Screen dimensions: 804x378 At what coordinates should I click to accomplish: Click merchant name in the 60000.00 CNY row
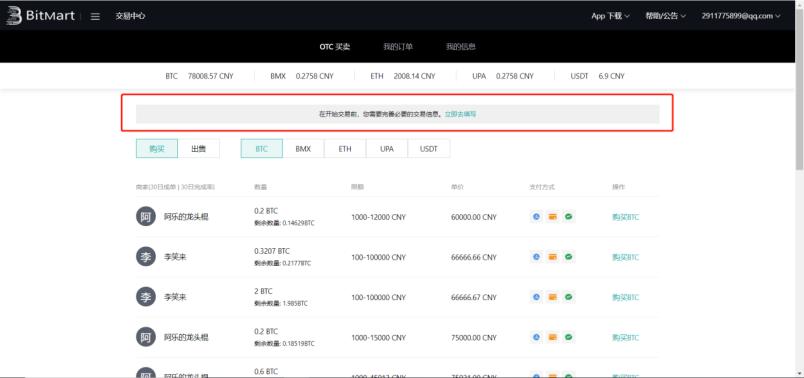186,217
